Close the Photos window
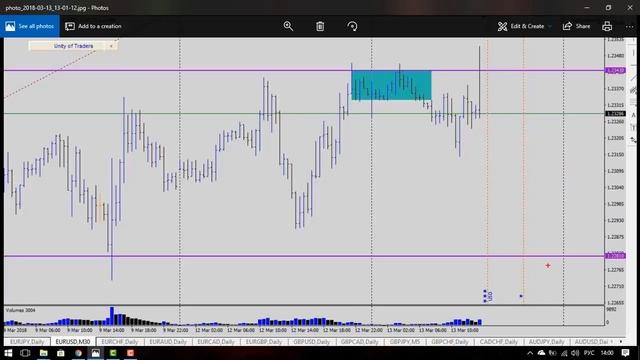The height and width of the screenshot is (360, 640). click(630, 8)
